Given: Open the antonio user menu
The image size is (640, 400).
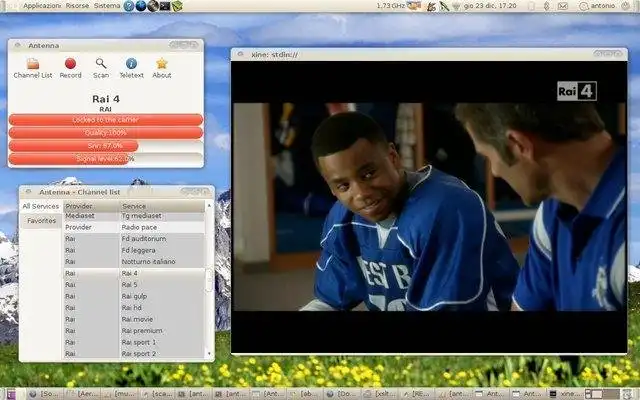Looking at the screenshot, I should [598, 6].
